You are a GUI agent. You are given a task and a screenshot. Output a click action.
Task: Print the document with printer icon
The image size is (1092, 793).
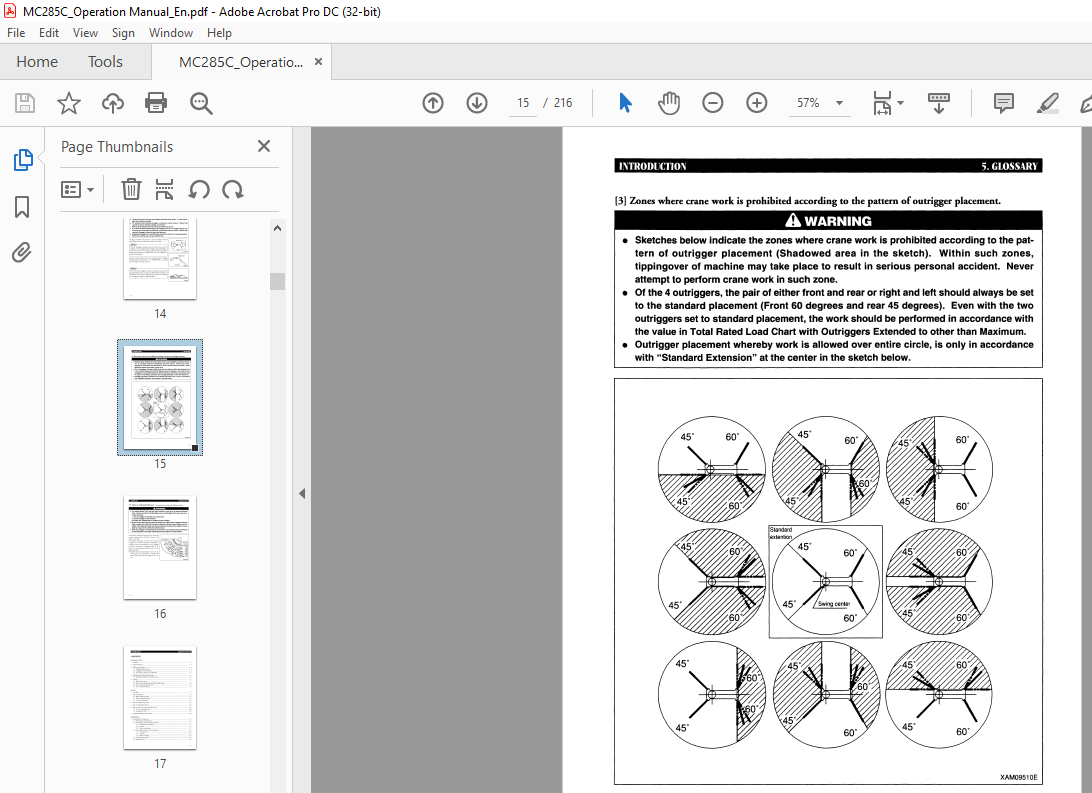point(156,103)
